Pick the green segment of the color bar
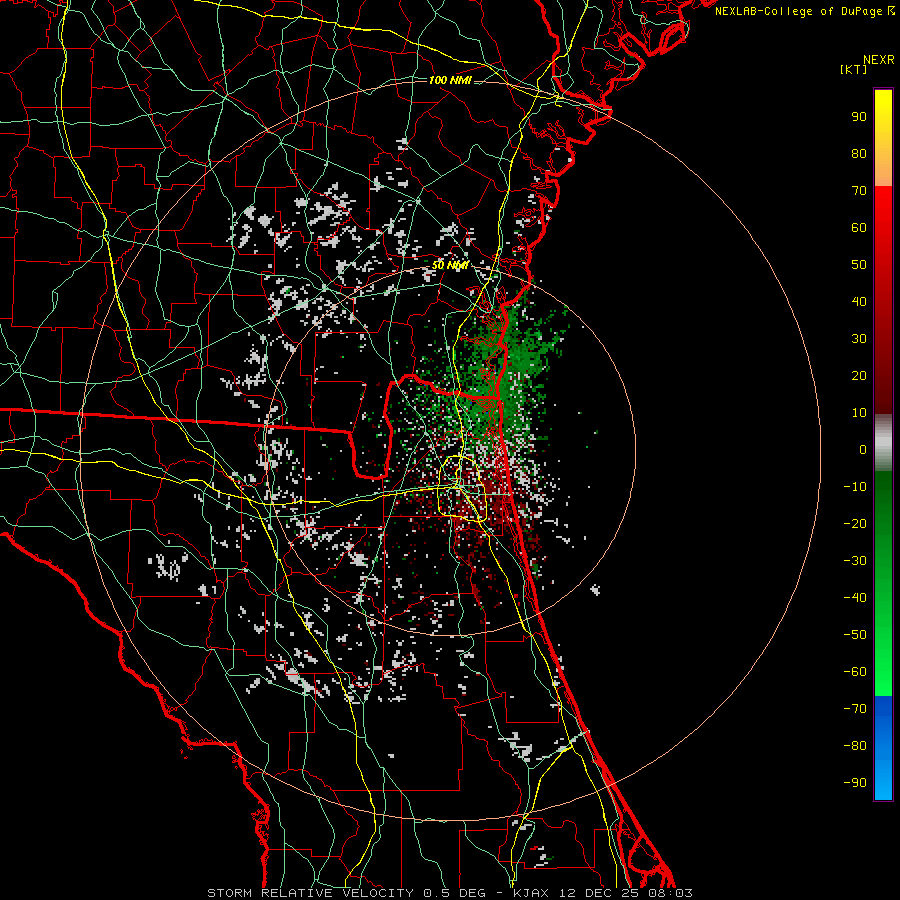 (x=883, y=583)
